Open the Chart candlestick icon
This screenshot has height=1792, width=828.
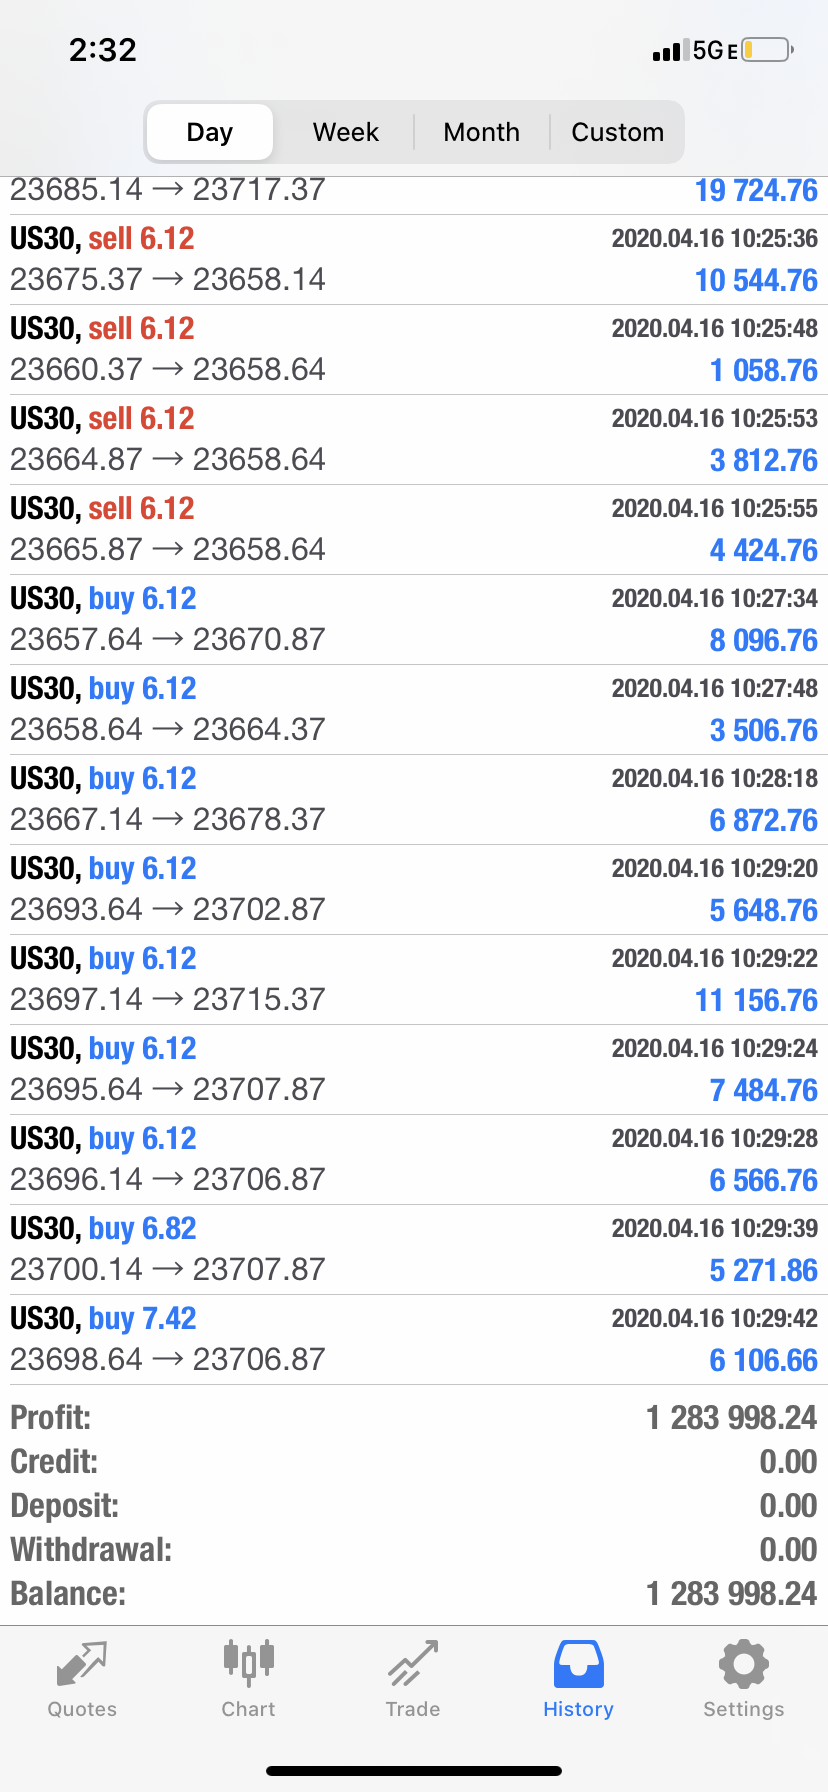pyautogui.click(x=248, y=1662)
